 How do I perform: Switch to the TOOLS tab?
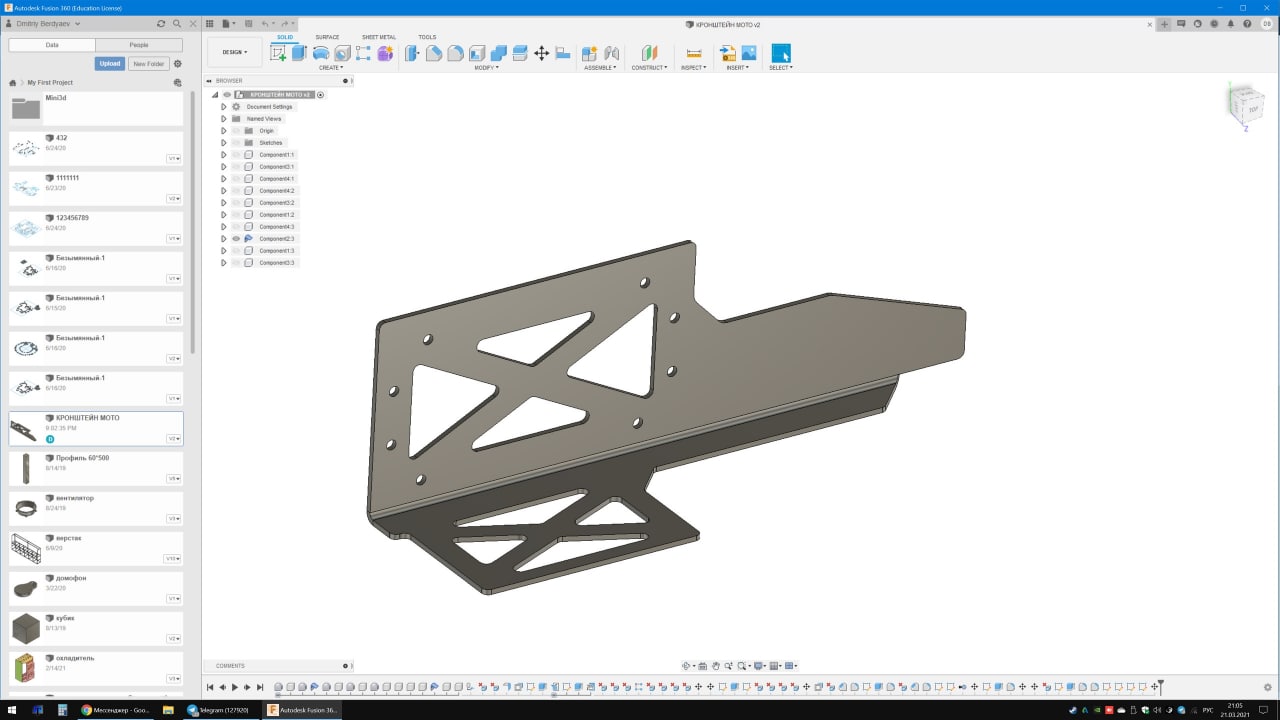tap(427, 37)
